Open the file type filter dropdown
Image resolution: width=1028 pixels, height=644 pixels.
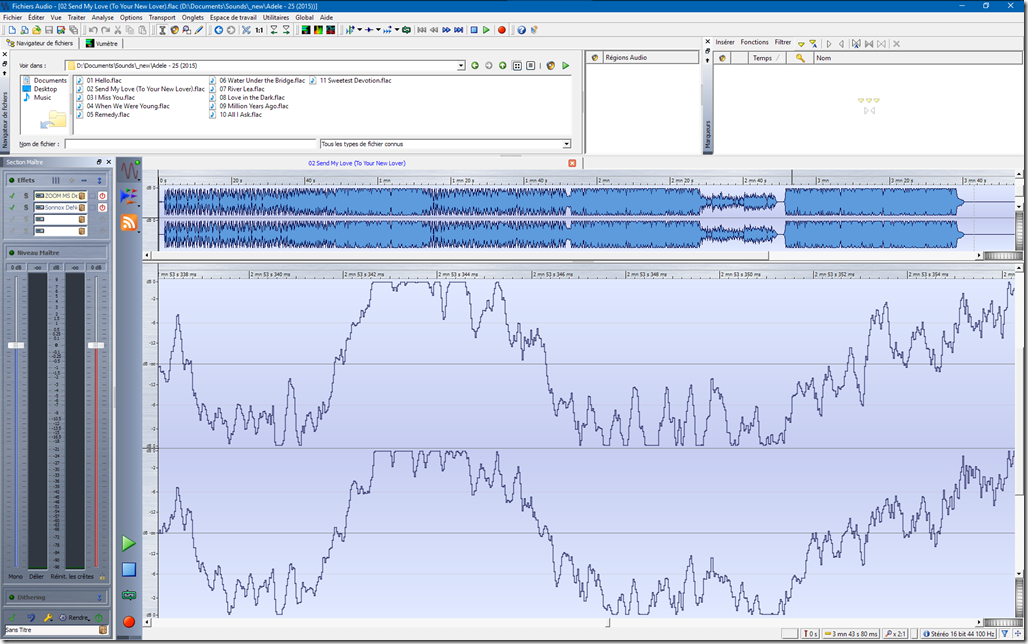tap(566, 144)
